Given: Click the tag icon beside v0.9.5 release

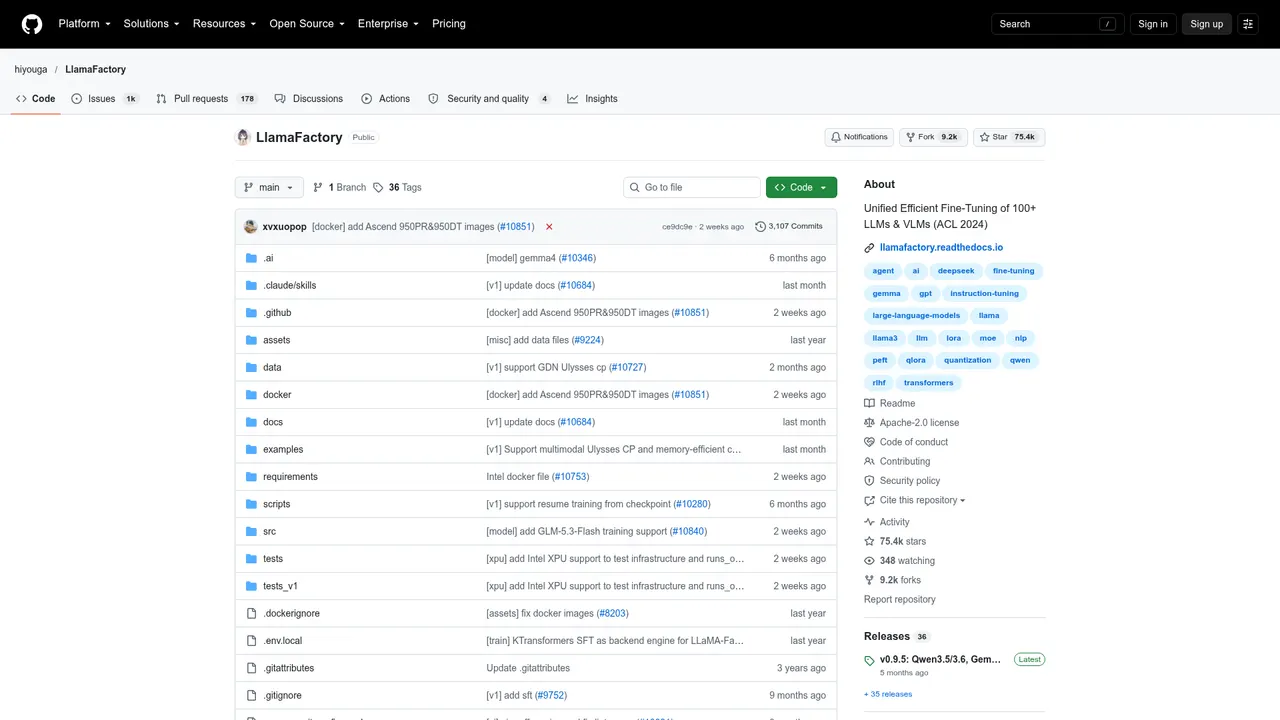Looking at the screenshot, I should tap(870, 661).
